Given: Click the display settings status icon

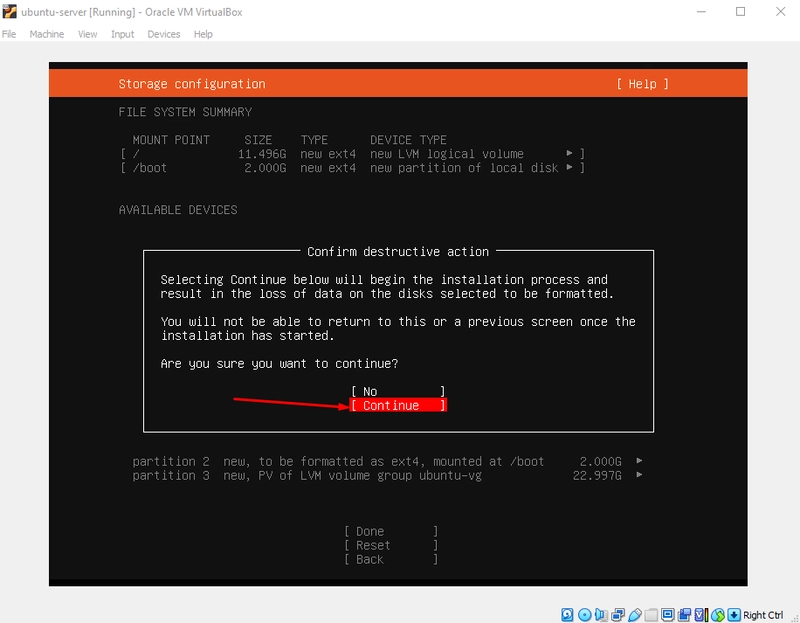Looking at the screenshot, I should (x=667, y=615).
